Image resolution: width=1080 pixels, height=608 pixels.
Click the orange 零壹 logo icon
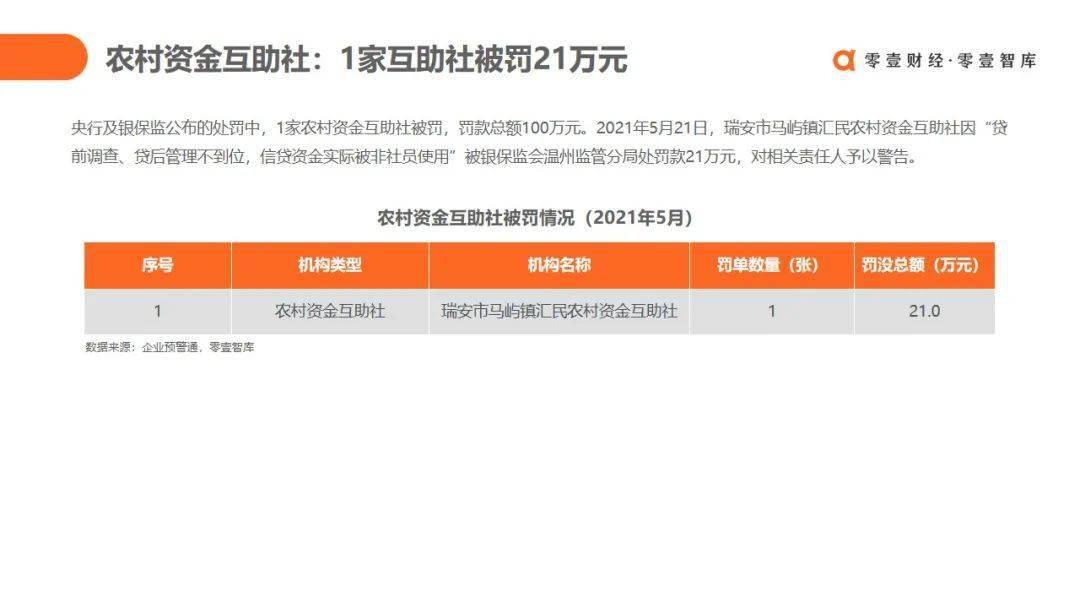click(x=844, y=61)
